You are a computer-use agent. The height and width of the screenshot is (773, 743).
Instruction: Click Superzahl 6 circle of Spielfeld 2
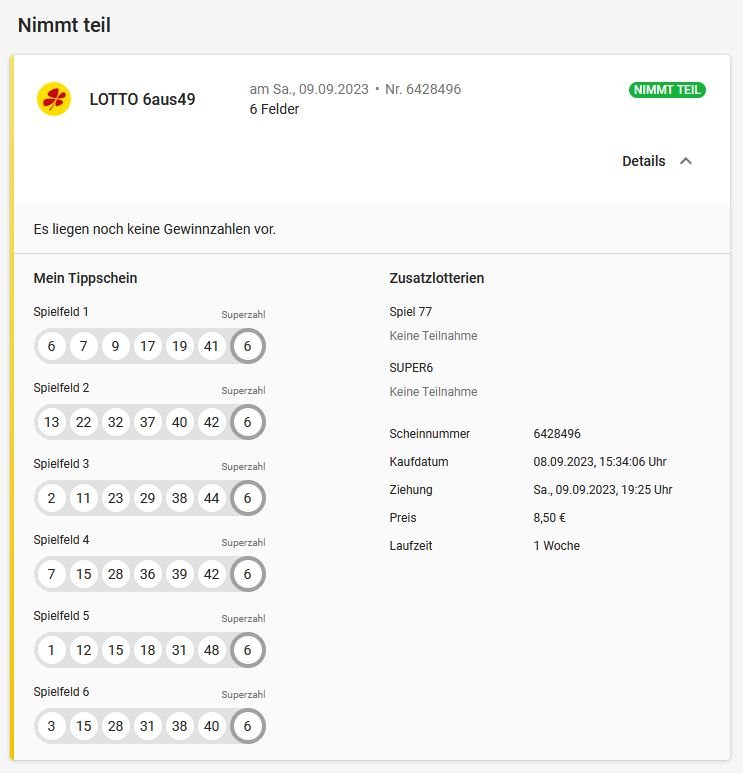248,422
